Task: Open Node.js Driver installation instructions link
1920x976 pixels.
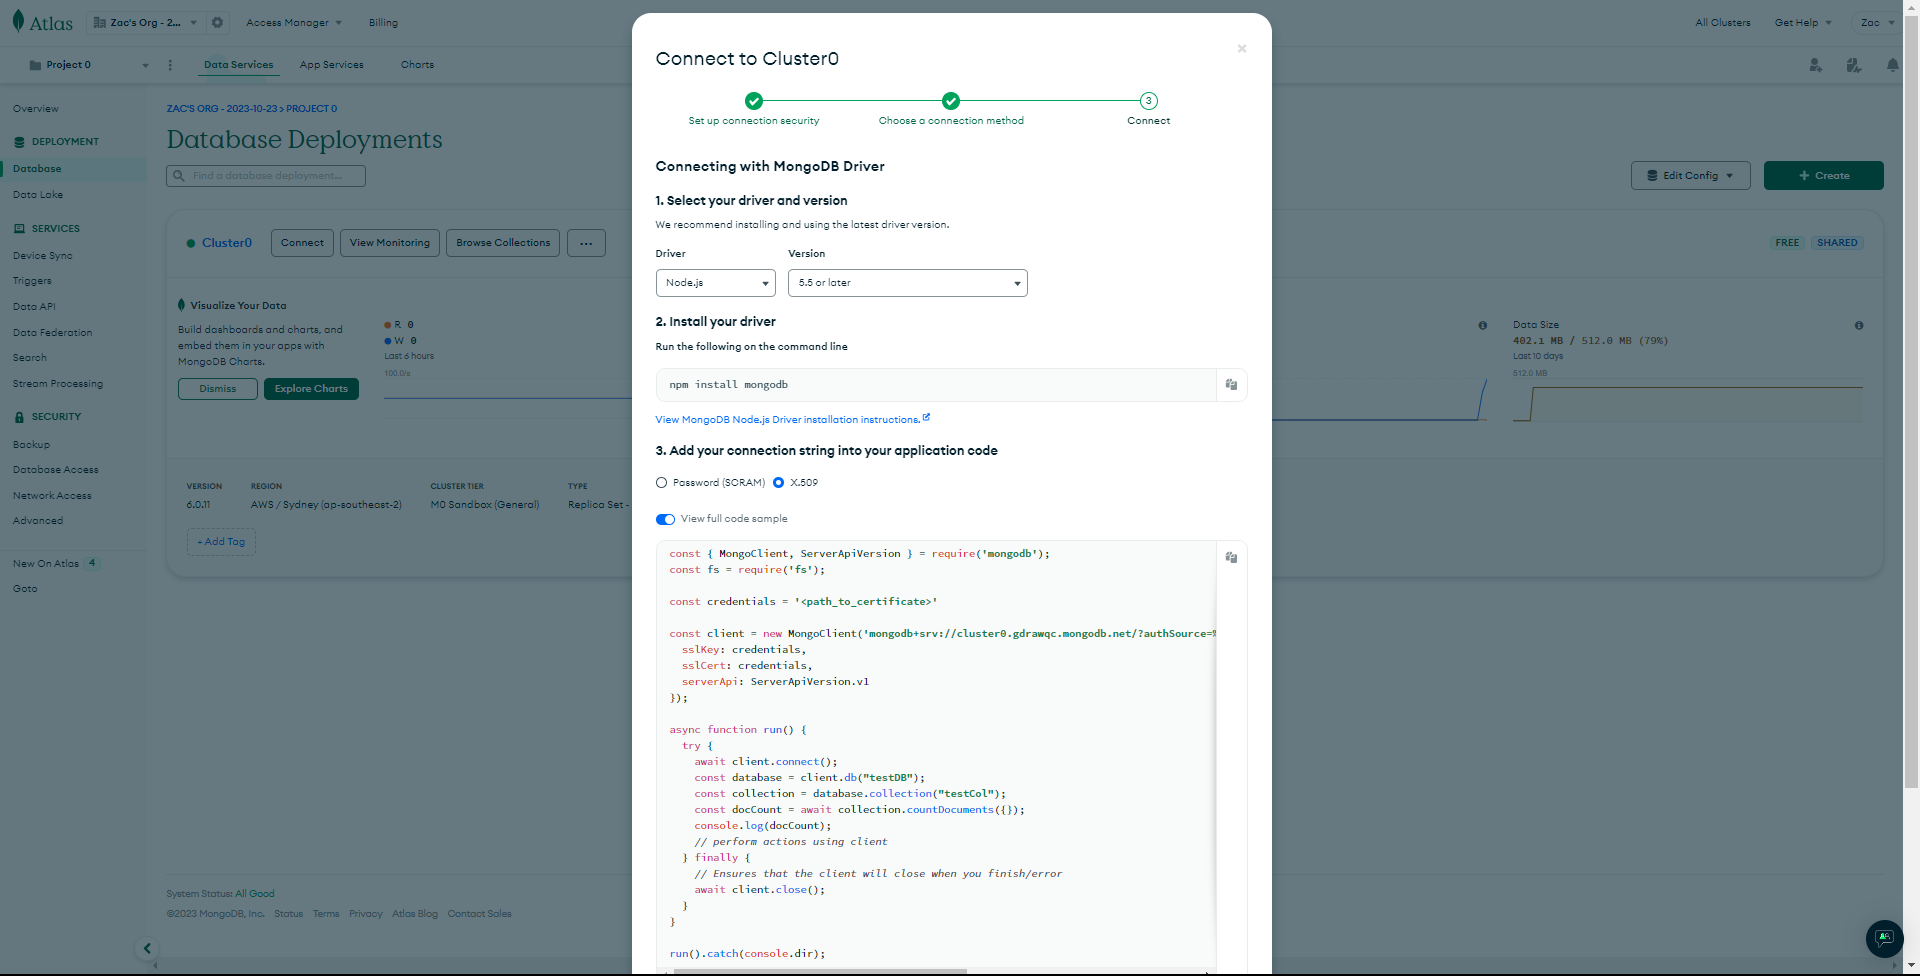Action: tap(788, 420)
